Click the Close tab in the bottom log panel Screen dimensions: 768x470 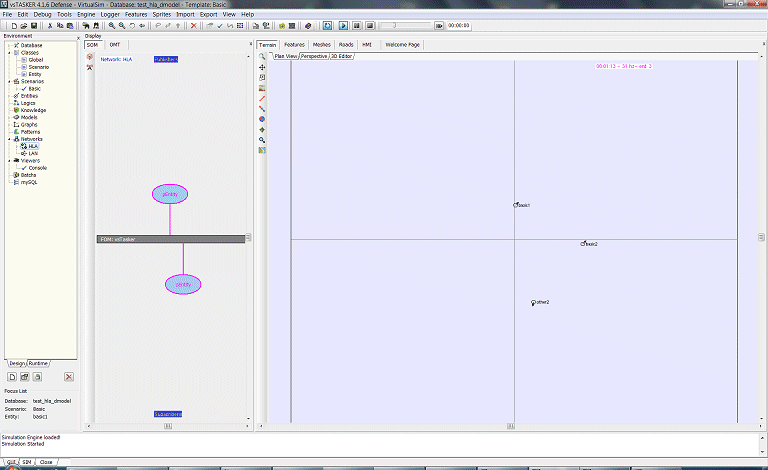pyautogui.click(x=46, y=463)
